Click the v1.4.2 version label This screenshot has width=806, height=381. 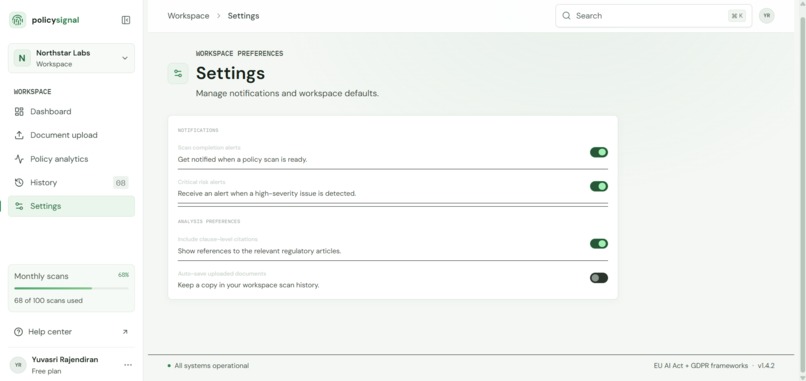click(766, 366)
